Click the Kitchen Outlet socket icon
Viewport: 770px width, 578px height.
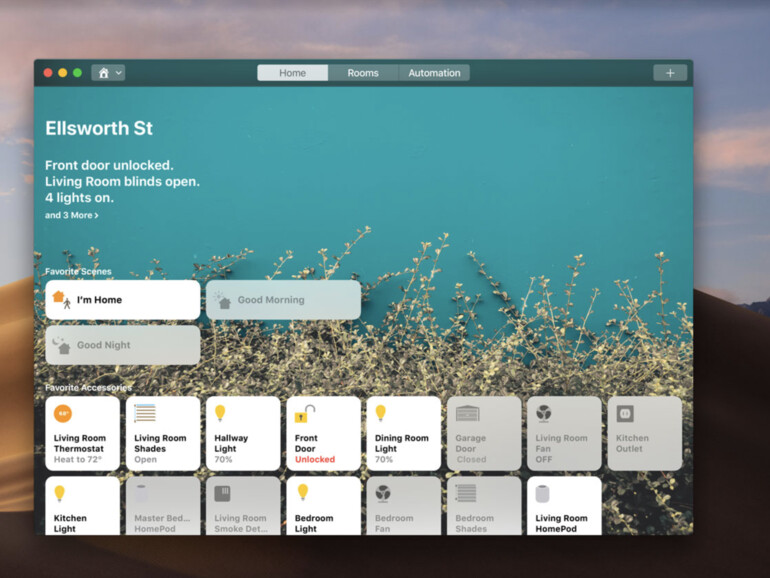coord(625,413)
